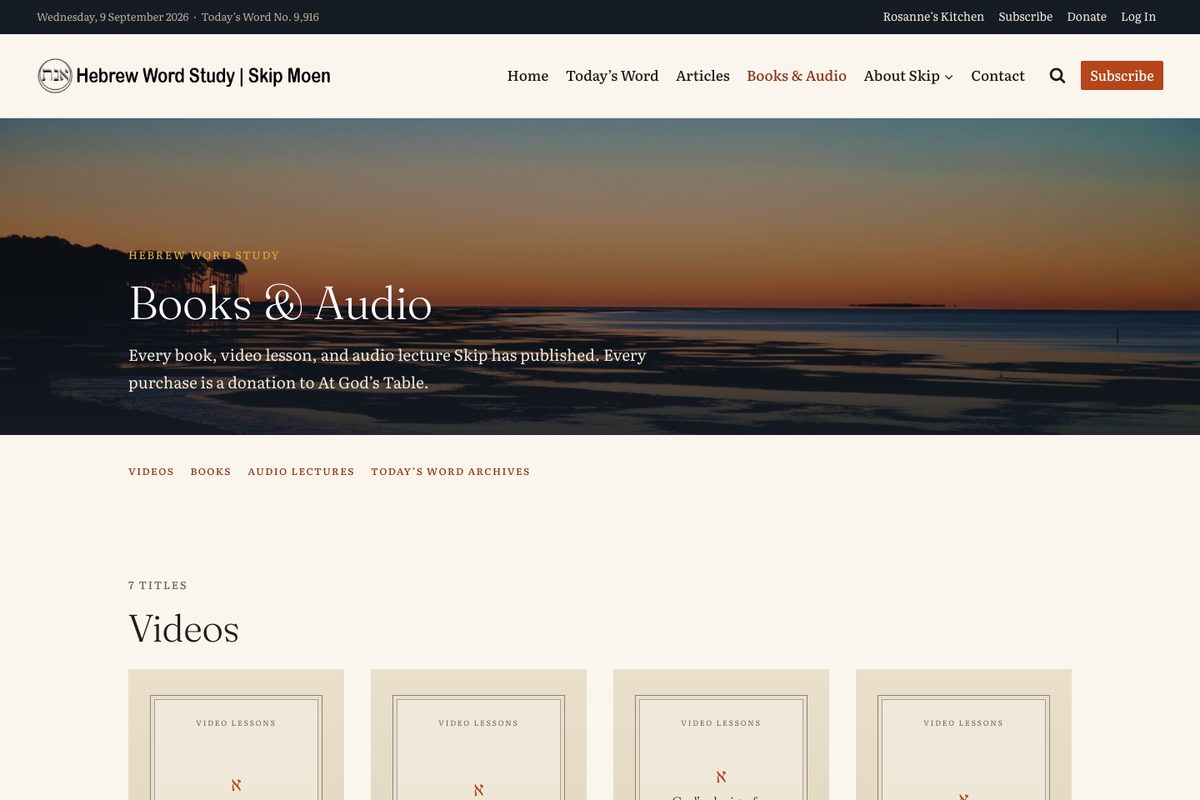Screen dimensions: 1200x800
Task: Open Today's Word Archives anchor link
Action: (x=450, y=471)
